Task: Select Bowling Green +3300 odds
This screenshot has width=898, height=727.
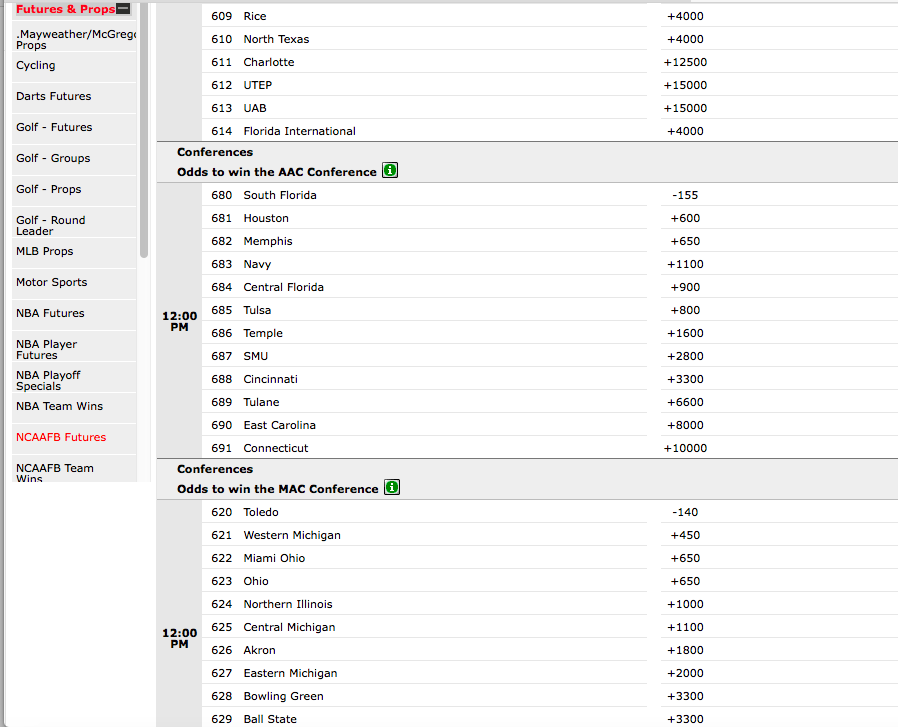Action: tap(685, 696)
